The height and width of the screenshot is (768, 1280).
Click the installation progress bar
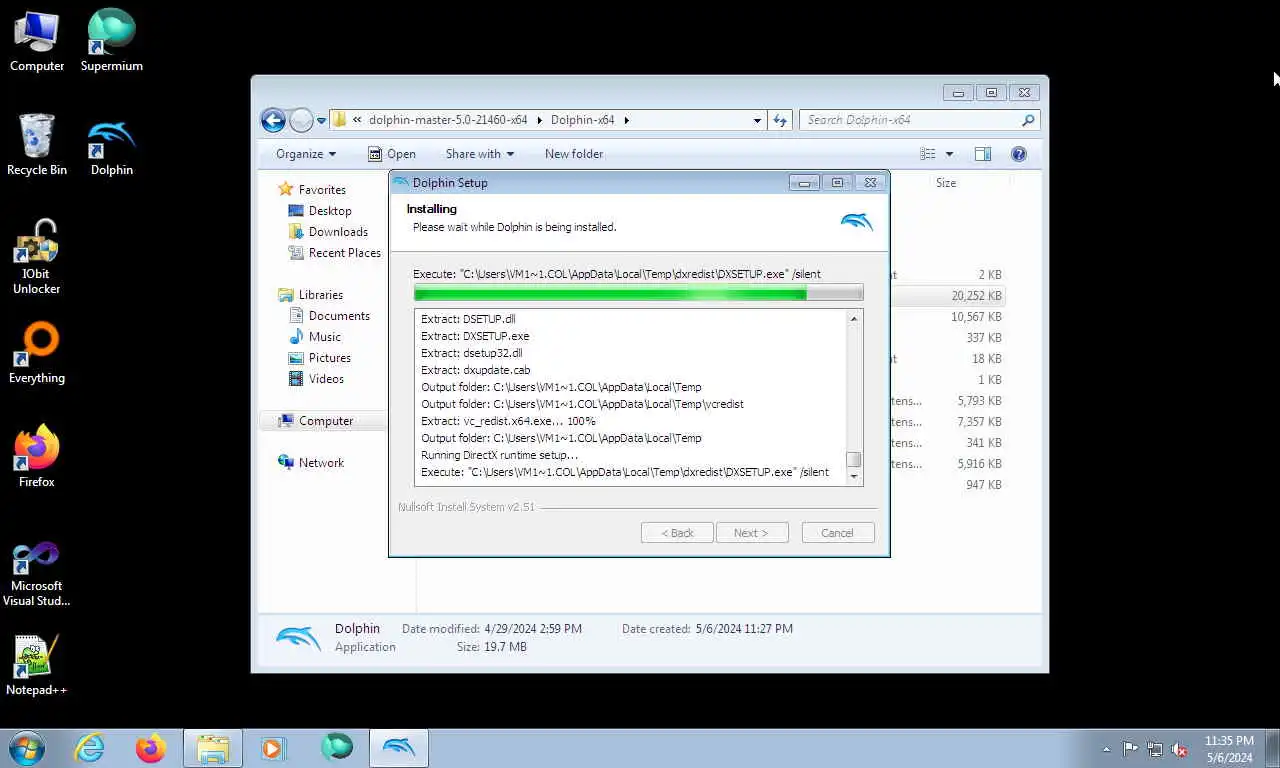point(638,293)
